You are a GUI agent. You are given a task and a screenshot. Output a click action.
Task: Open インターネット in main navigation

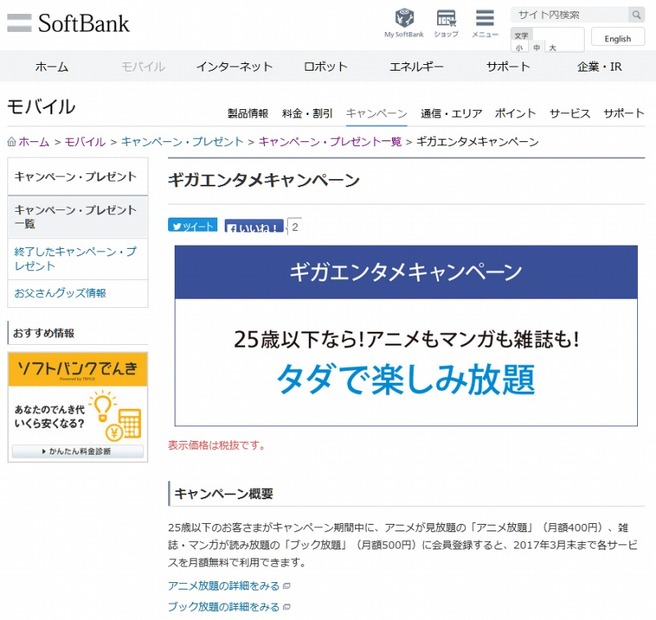(x=234, y=67)
